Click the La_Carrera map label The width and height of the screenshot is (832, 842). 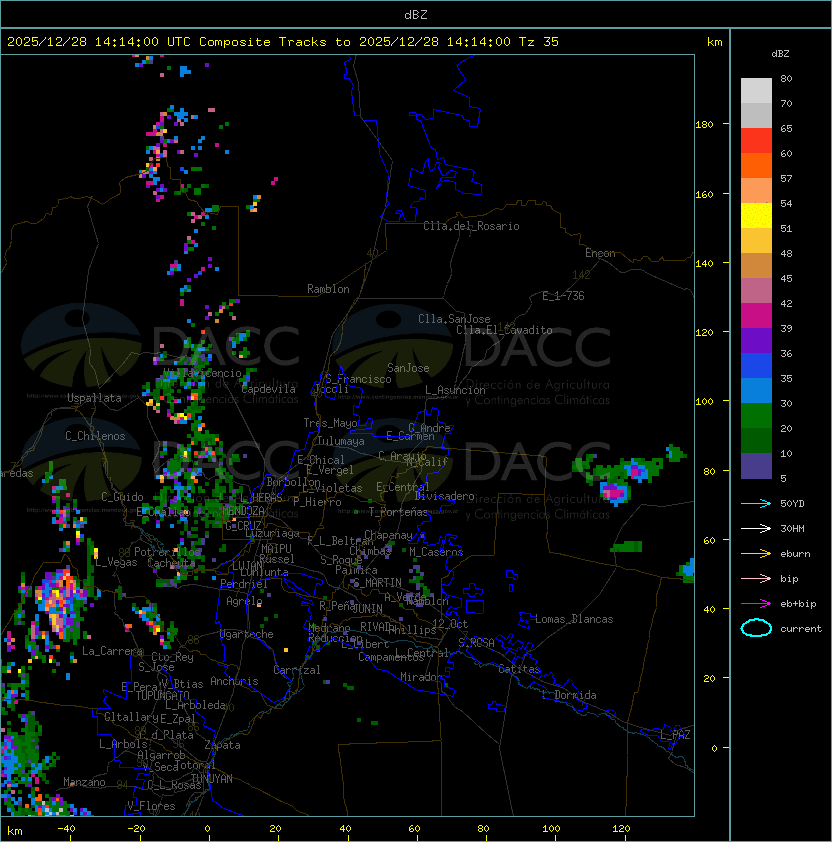click(x=112, y=651)
